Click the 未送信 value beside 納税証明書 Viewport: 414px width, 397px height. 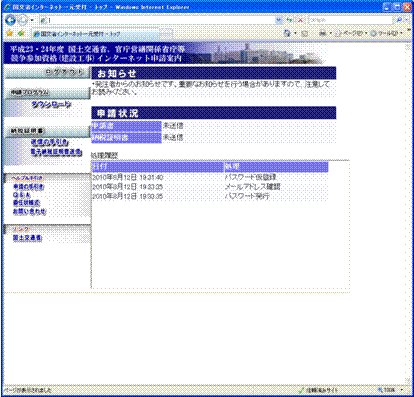click(x=173, y=137)
